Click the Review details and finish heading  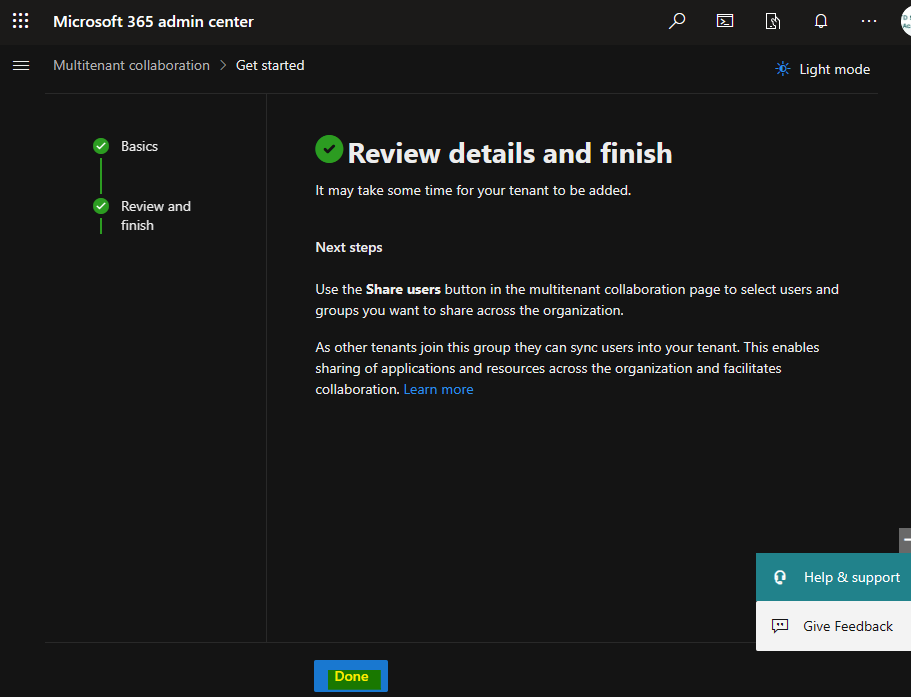pyautogui.click(x=510, y=153)
